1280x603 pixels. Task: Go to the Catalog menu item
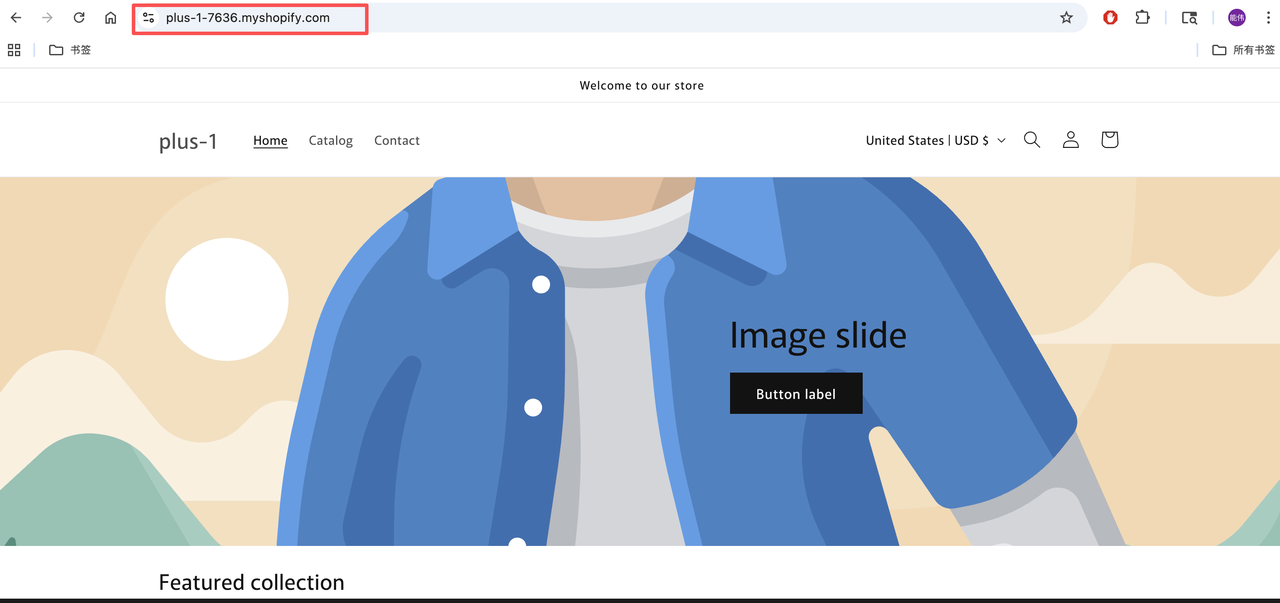tap(330, 141)
